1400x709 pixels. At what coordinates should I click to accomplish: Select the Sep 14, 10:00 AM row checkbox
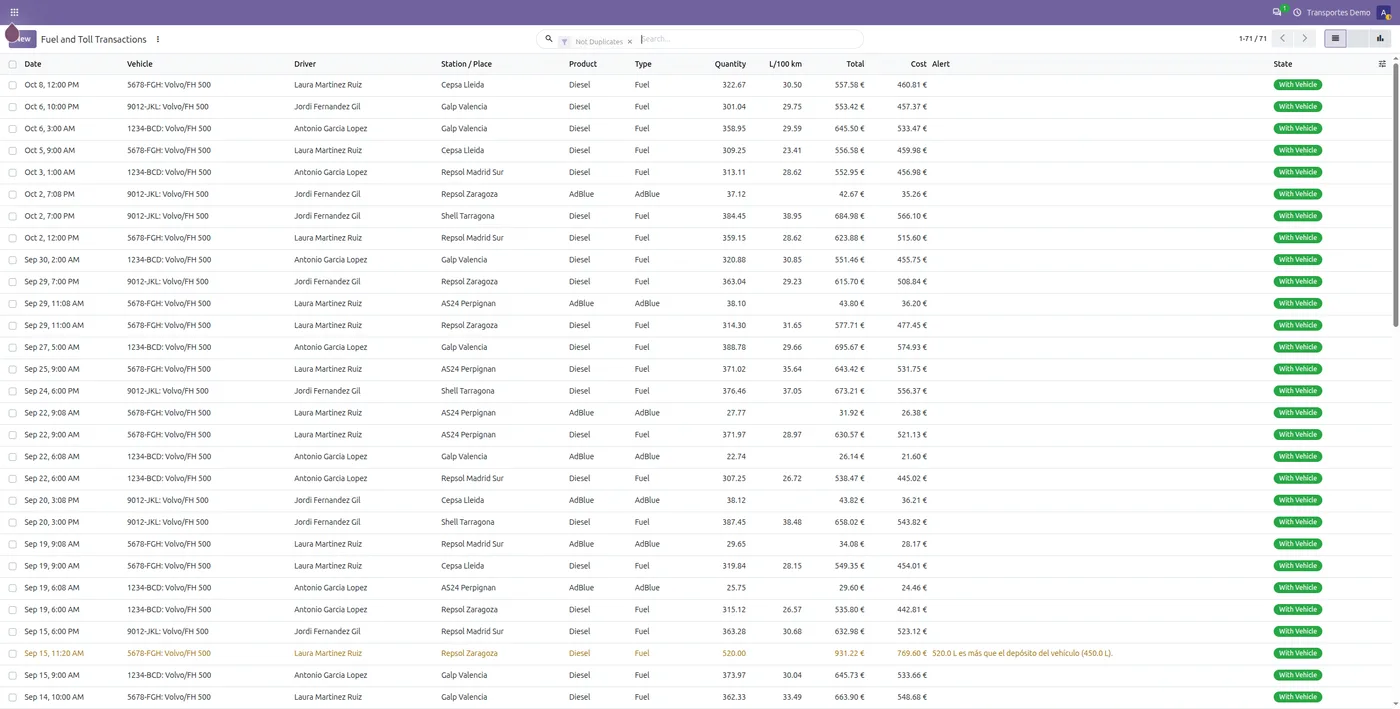pos(13,697)
